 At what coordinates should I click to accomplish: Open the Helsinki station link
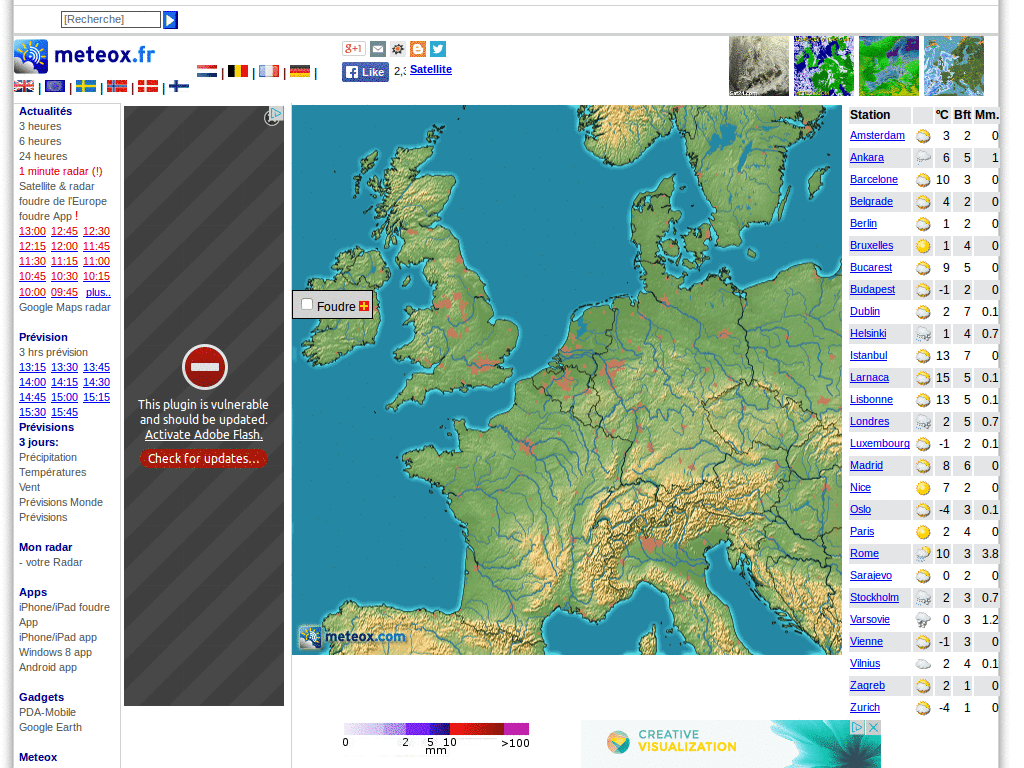click(x=868, y=333)
